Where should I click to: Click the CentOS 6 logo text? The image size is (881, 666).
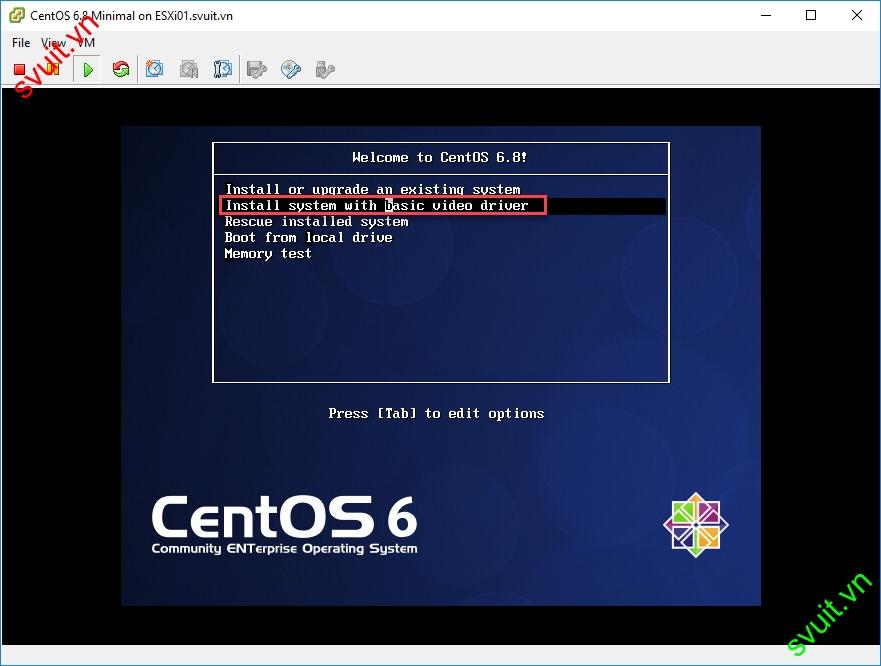click(284, 524)
